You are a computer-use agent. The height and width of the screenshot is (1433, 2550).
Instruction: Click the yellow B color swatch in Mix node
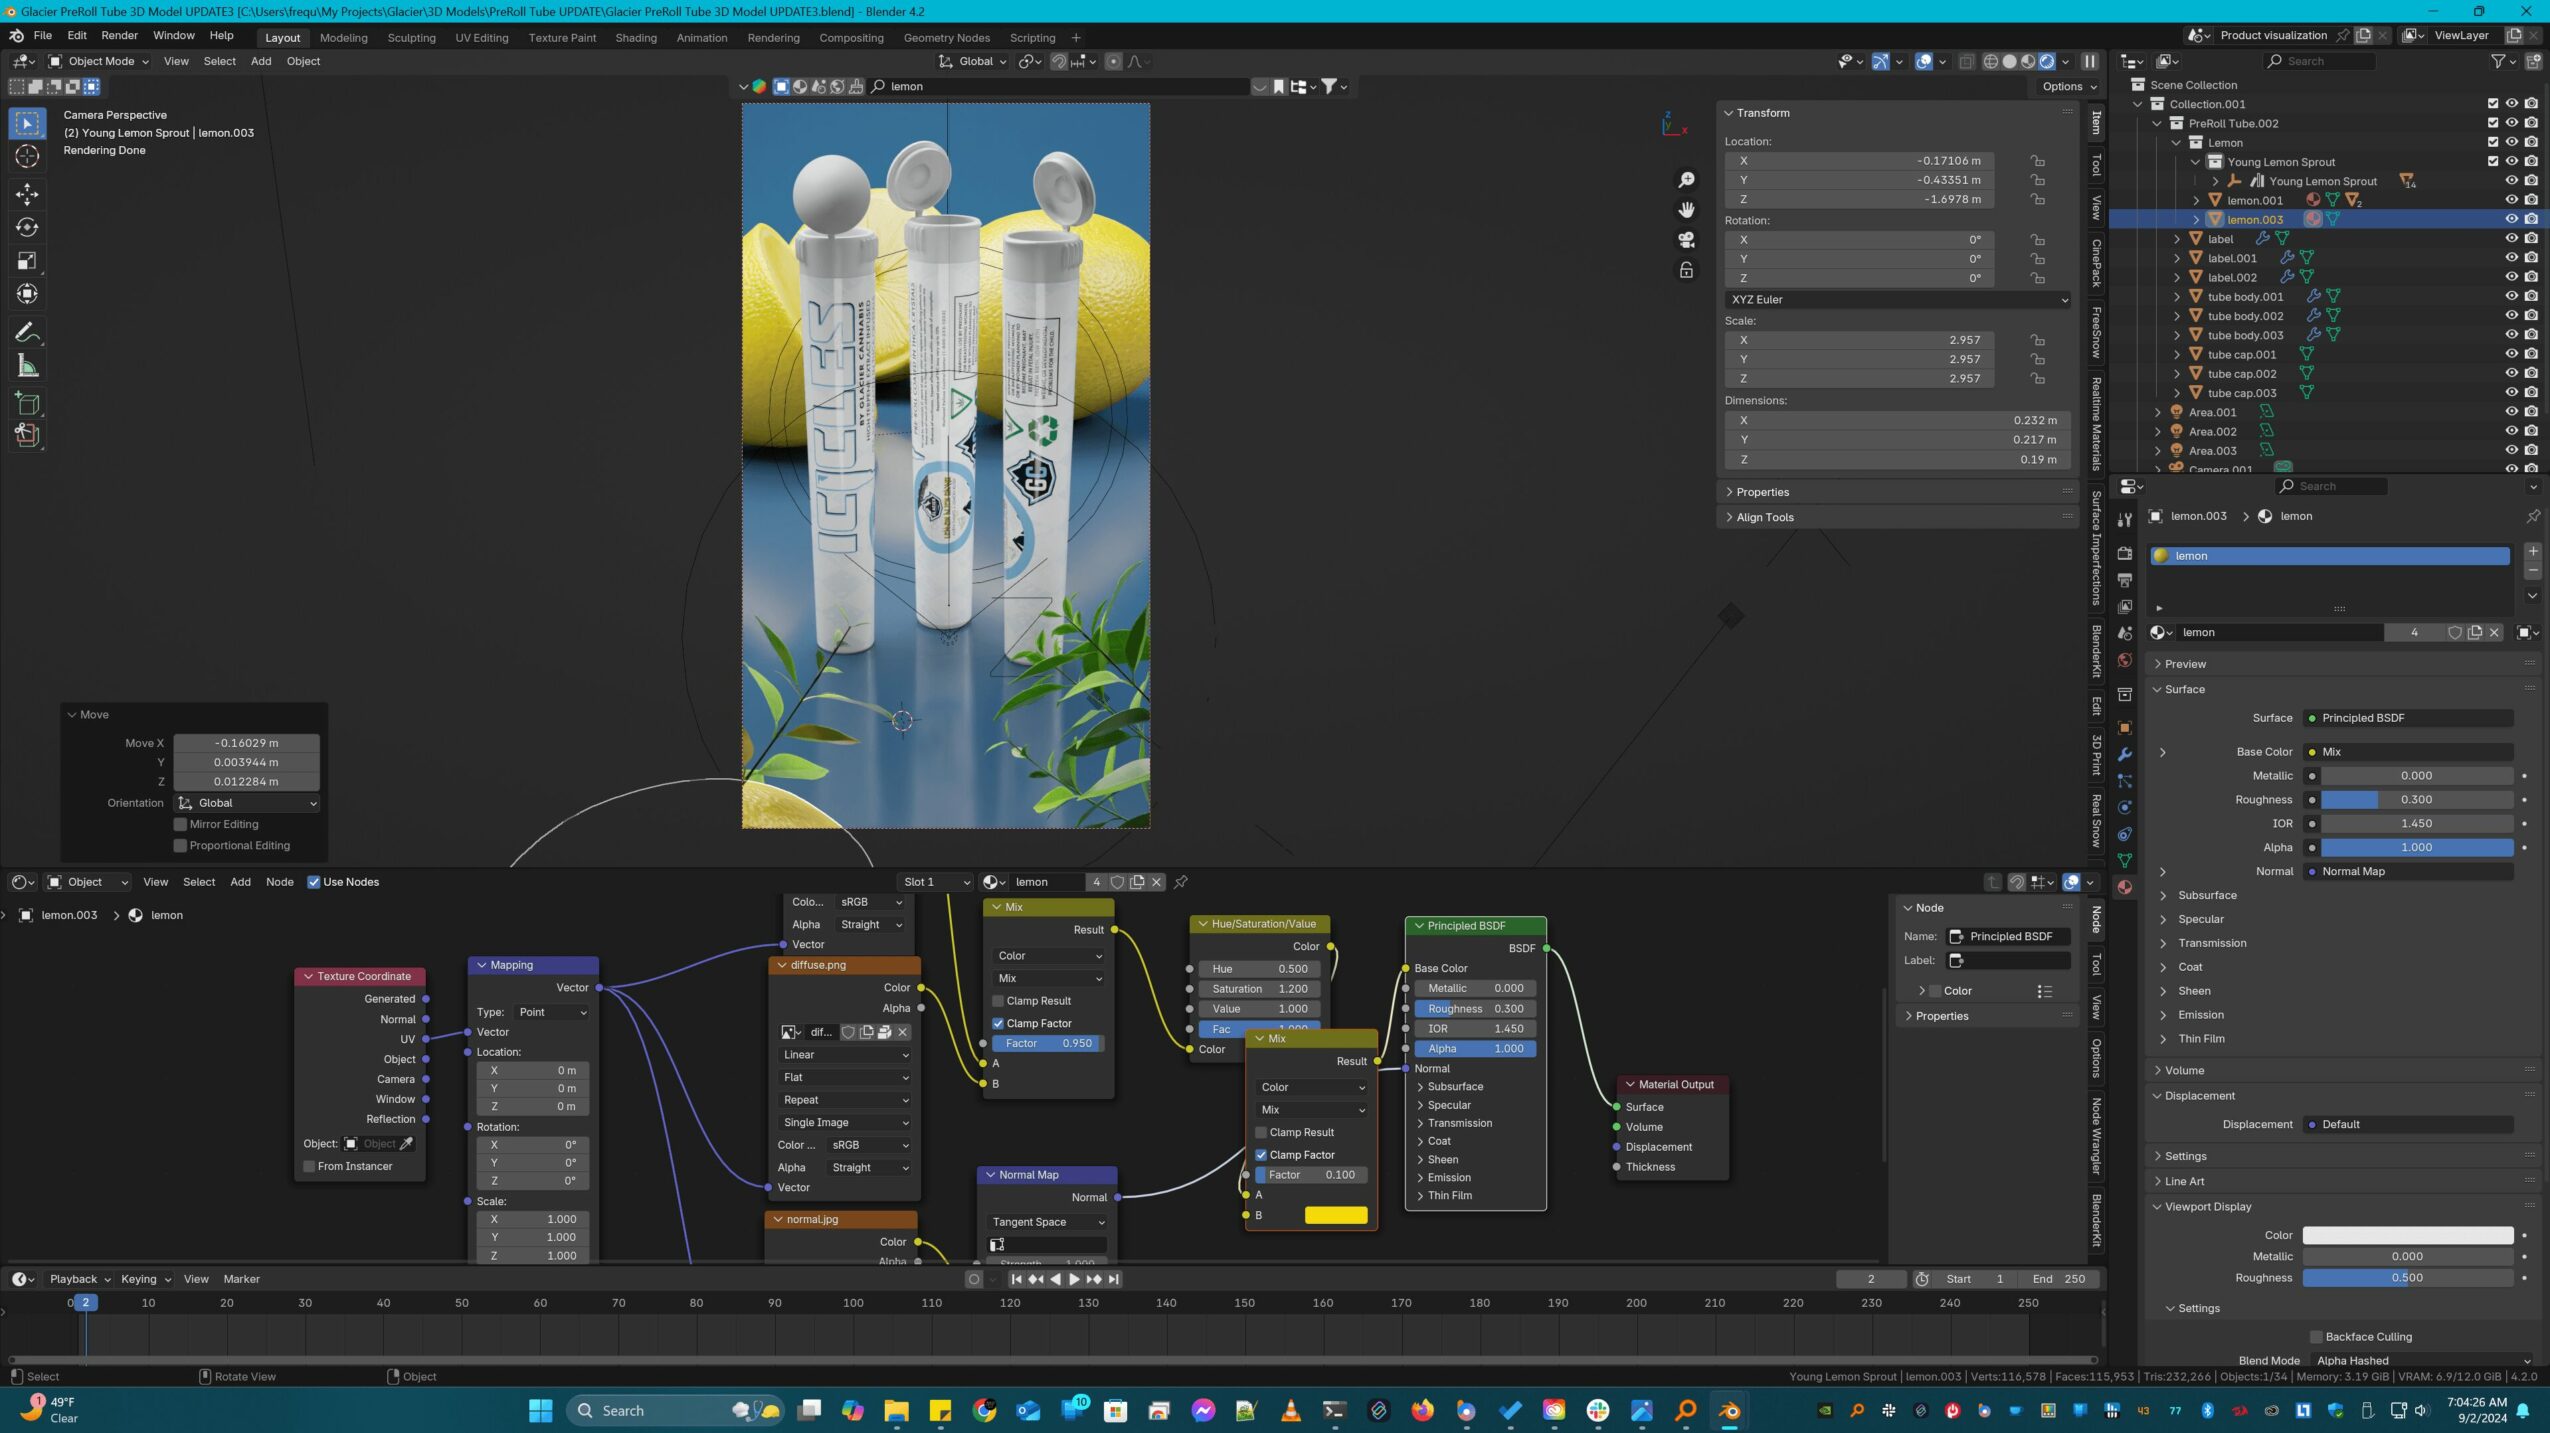pos(1335,1216)
